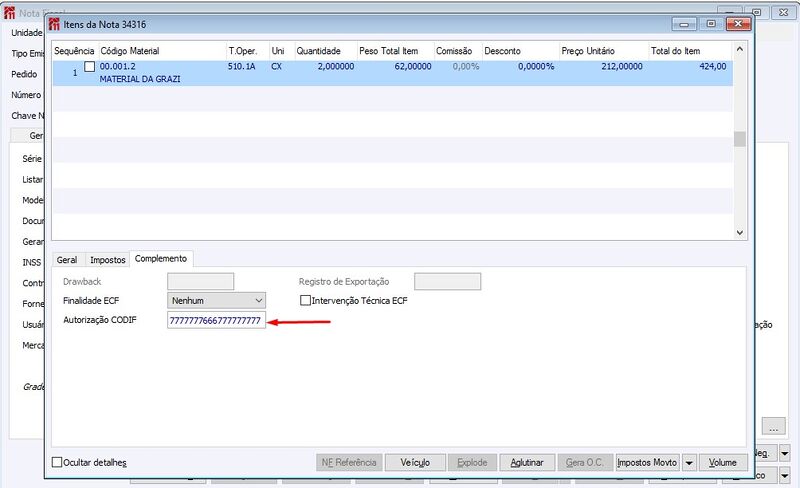This screenshot has height=488, width=800.
Task: Click the Sequência column header
Action: [x=74, y=51]
